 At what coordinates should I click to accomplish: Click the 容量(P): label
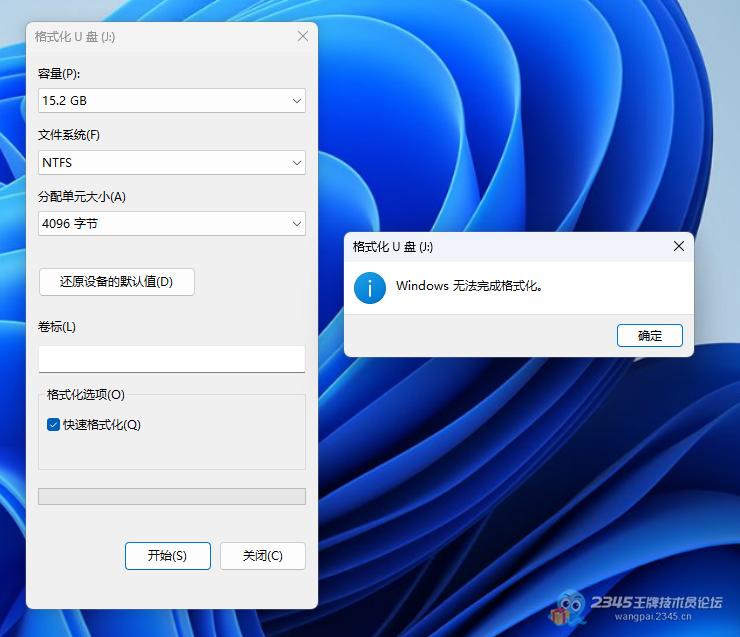pyautogui.click(x=59, y=74)
